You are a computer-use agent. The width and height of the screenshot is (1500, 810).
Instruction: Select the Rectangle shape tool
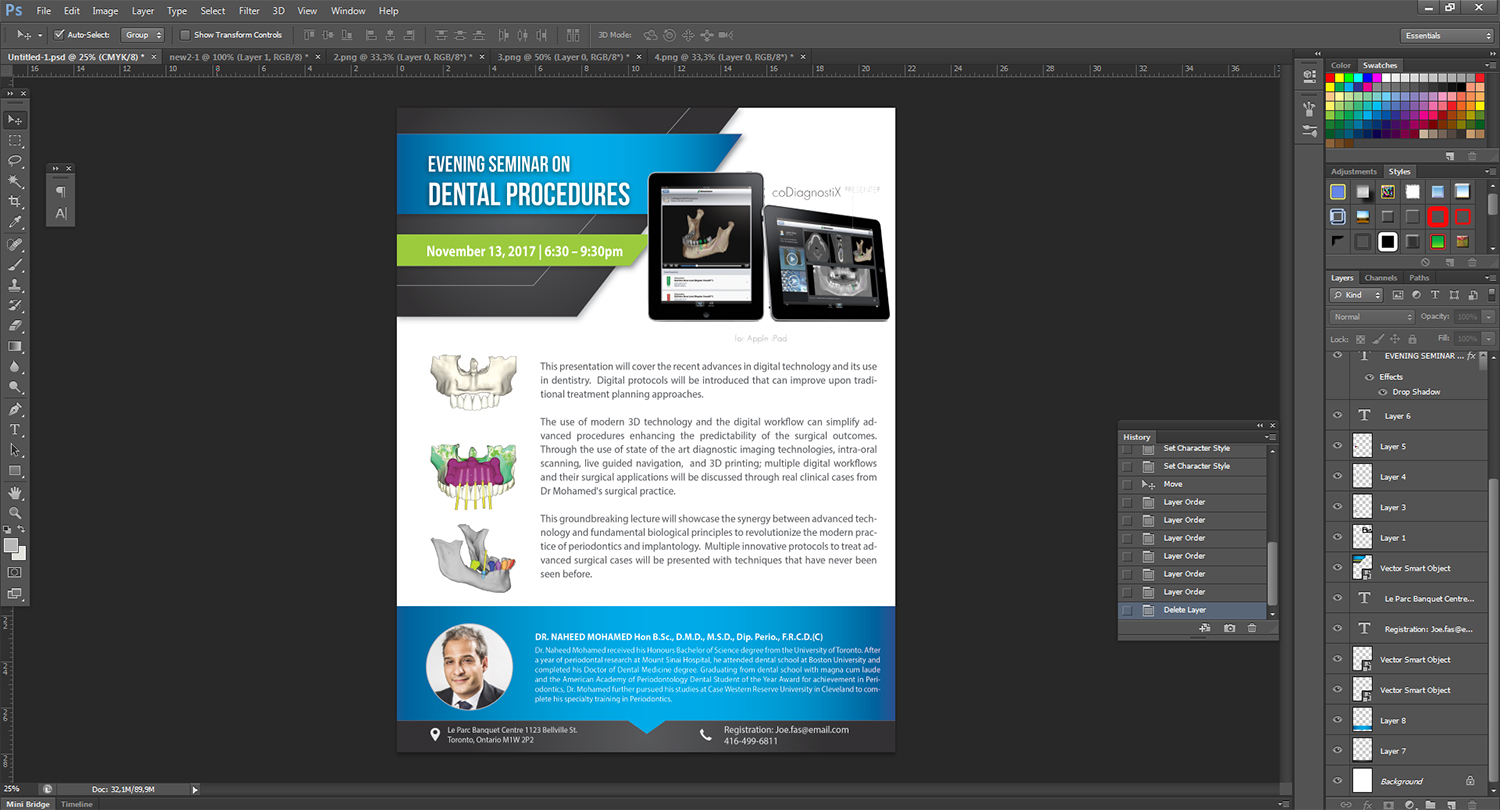click(15, 471)
